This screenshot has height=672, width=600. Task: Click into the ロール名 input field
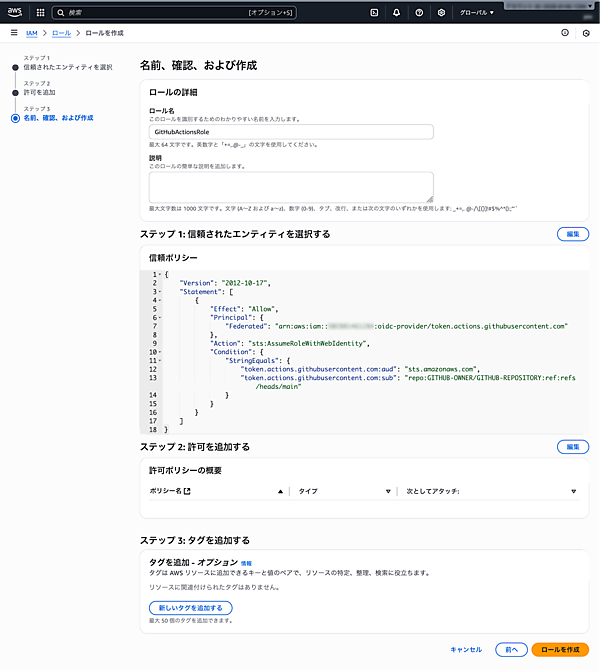(x=291, y=132)
